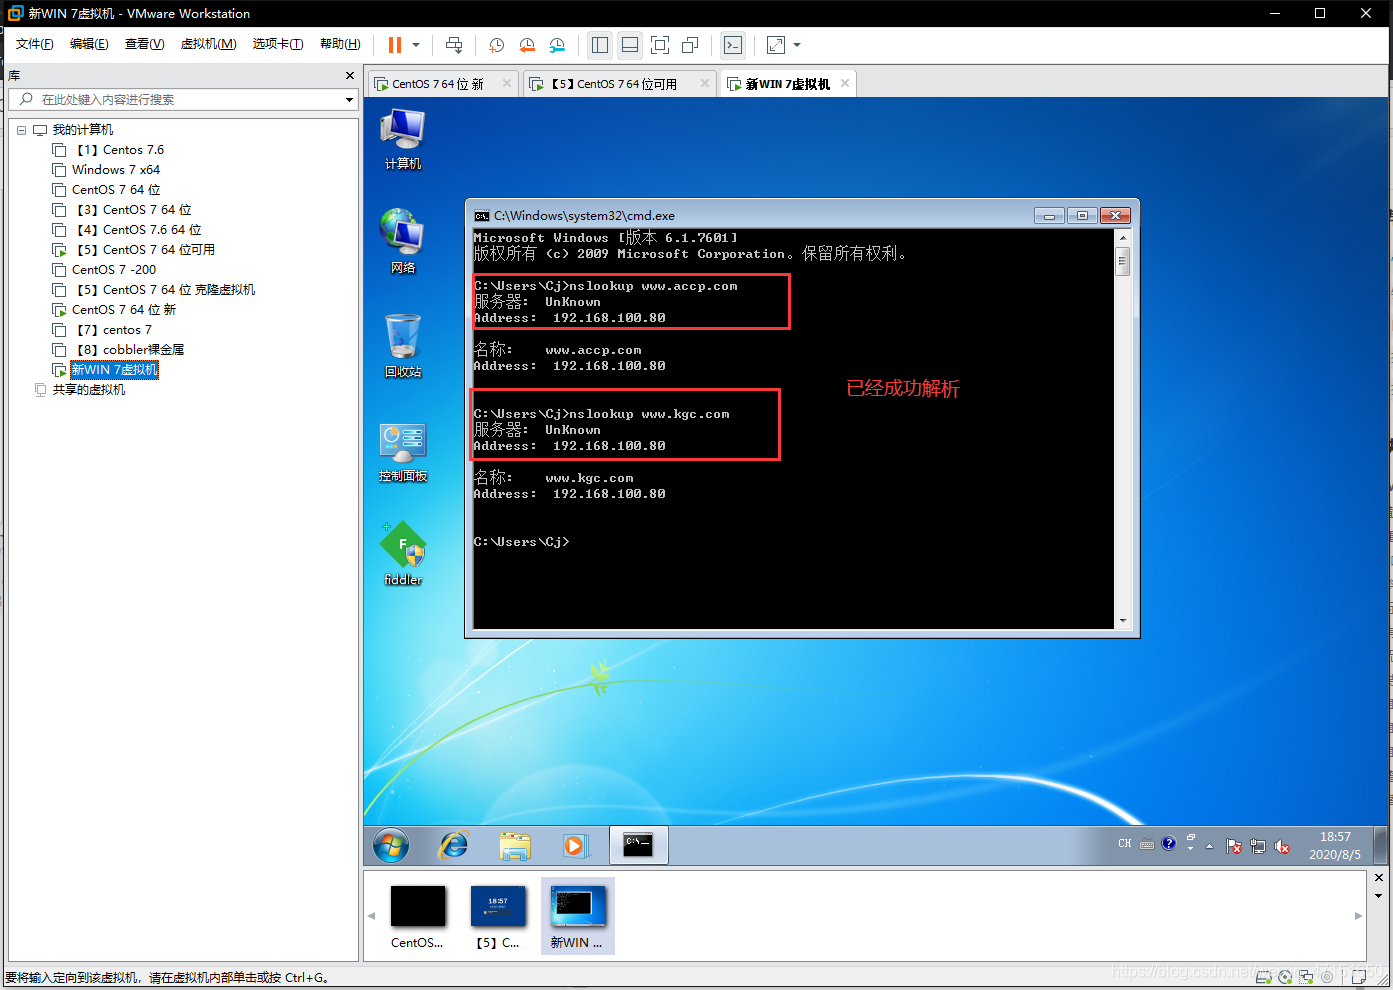Image resolution: width=1393 pixels, height=990 pixels.
Task: Open the library search dropdown arrow
Action: pos(349,100)
